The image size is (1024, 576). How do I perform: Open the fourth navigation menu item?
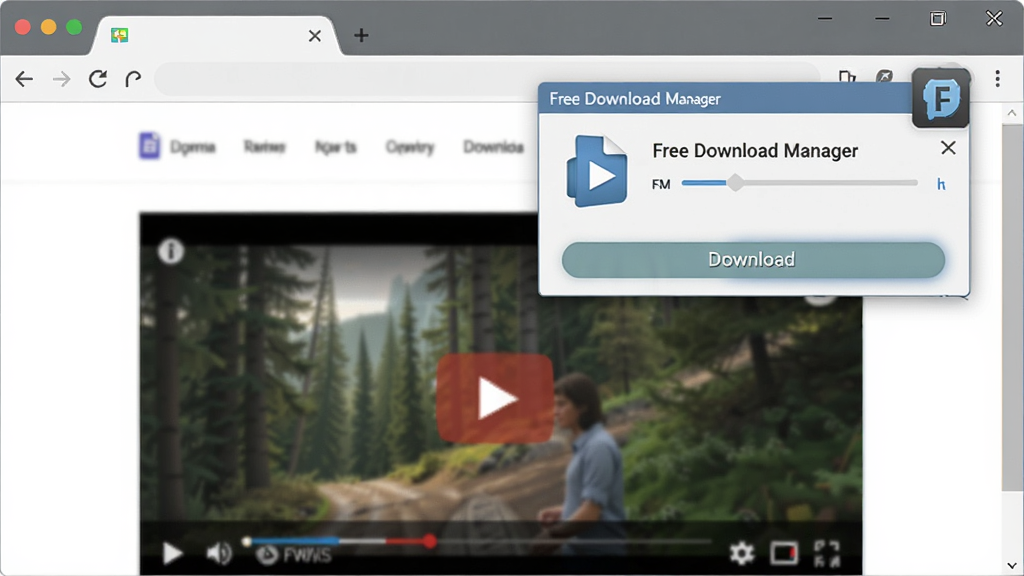[409, 147]
